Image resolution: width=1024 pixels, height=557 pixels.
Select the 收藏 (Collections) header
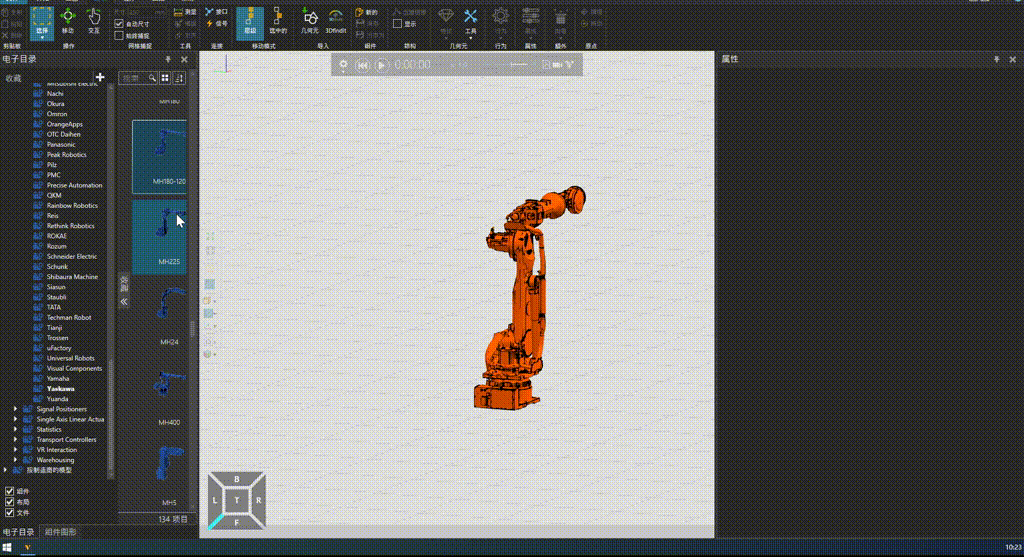pos(13,78)
